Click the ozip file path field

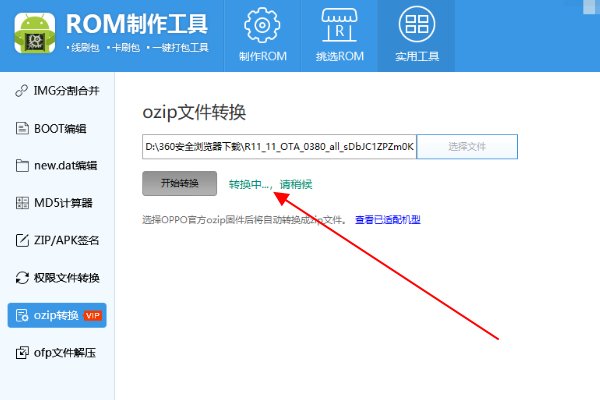pos(279,146)
